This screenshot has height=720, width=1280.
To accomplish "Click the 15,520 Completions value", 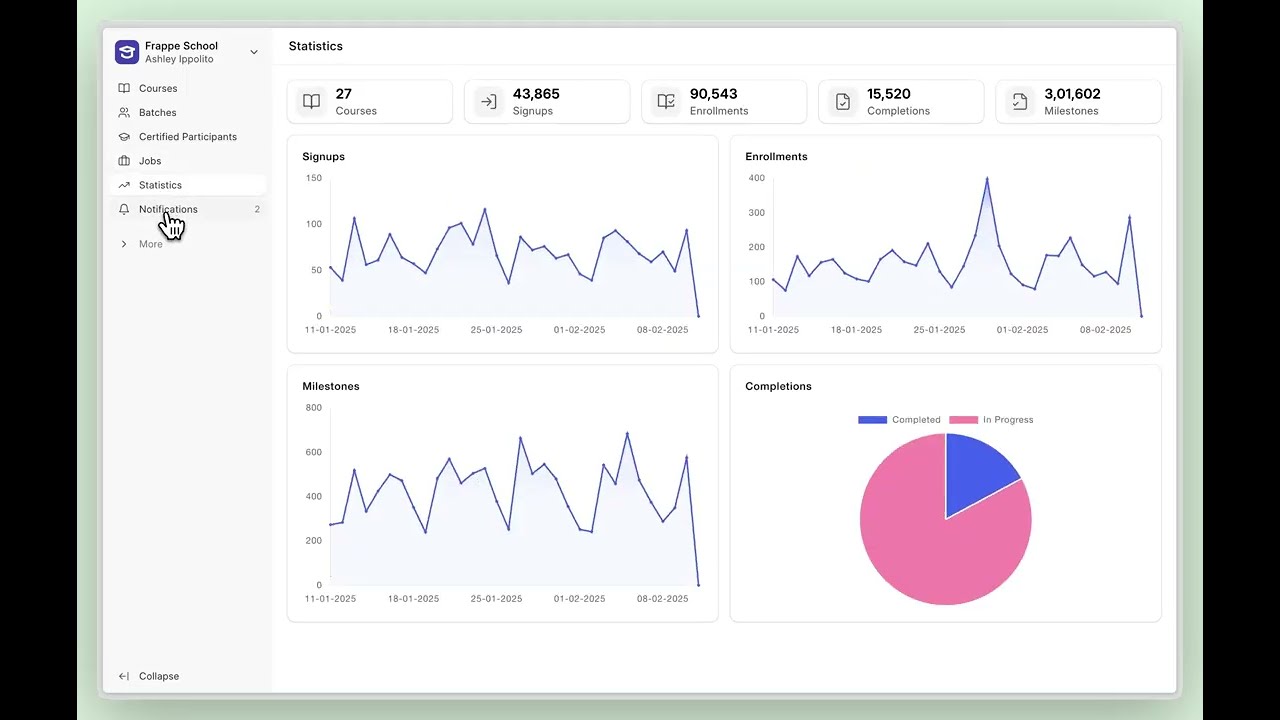I will pyautogui.click(x=890, y=94).
